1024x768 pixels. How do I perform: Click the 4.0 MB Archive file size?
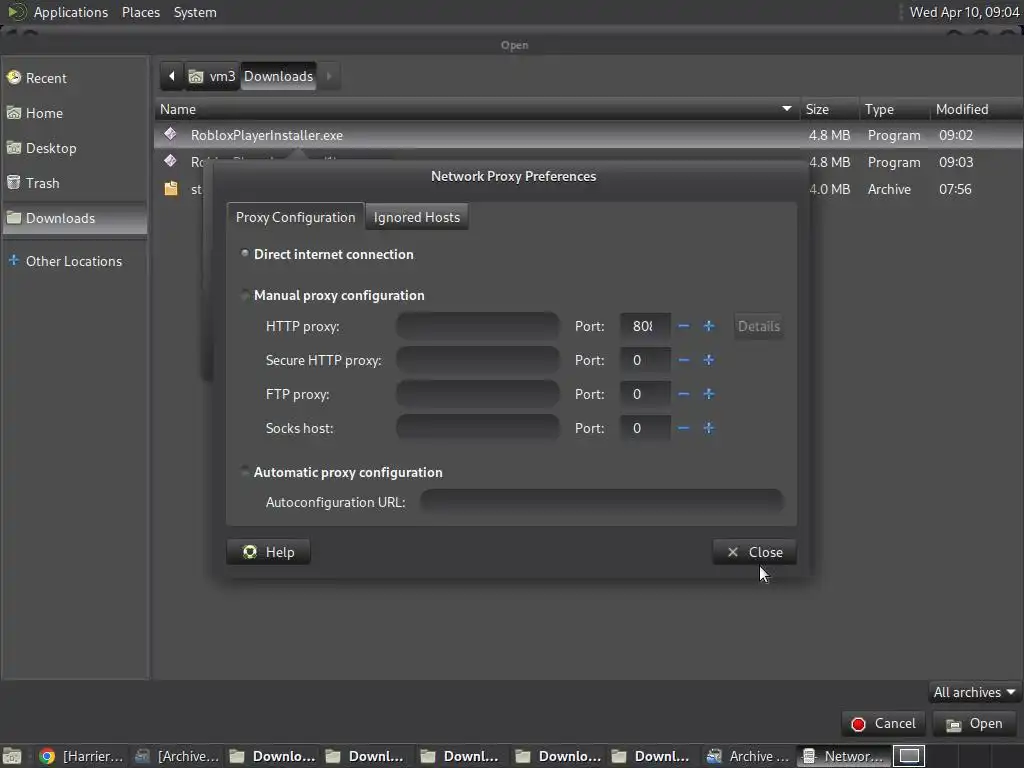tap(829, 189)
